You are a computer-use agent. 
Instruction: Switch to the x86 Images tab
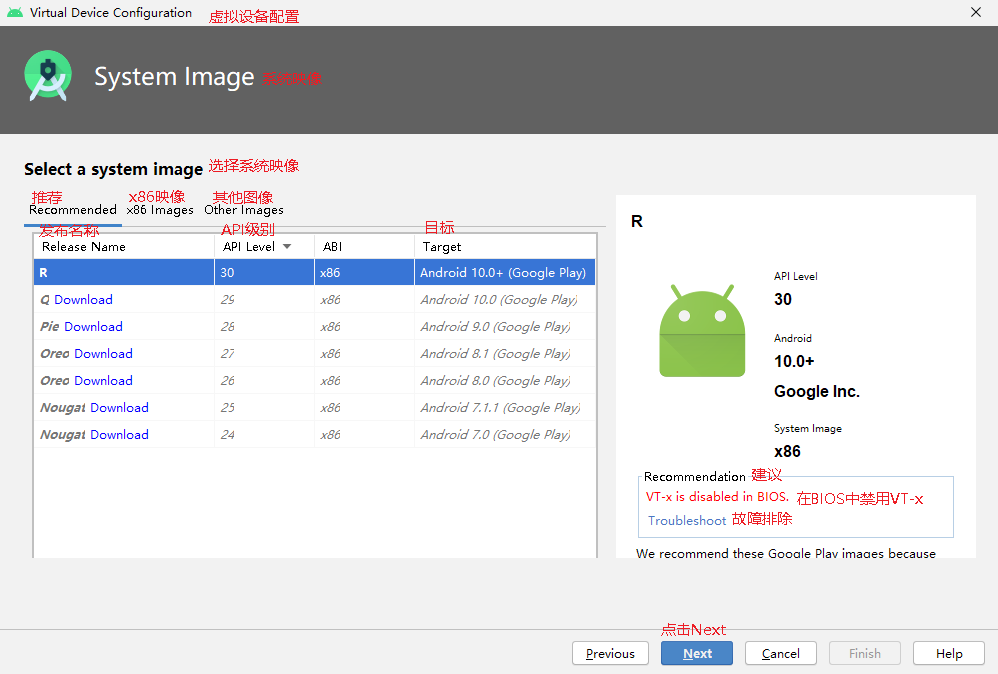click(160, 209)
